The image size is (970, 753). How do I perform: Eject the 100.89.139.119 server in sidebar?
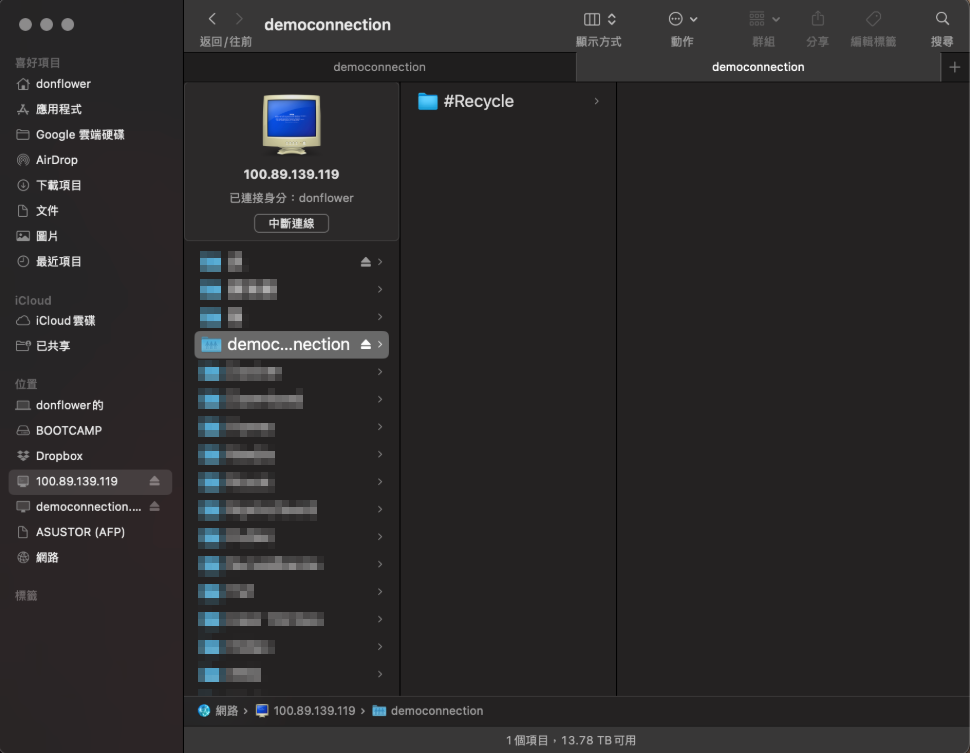pos(154,481)
